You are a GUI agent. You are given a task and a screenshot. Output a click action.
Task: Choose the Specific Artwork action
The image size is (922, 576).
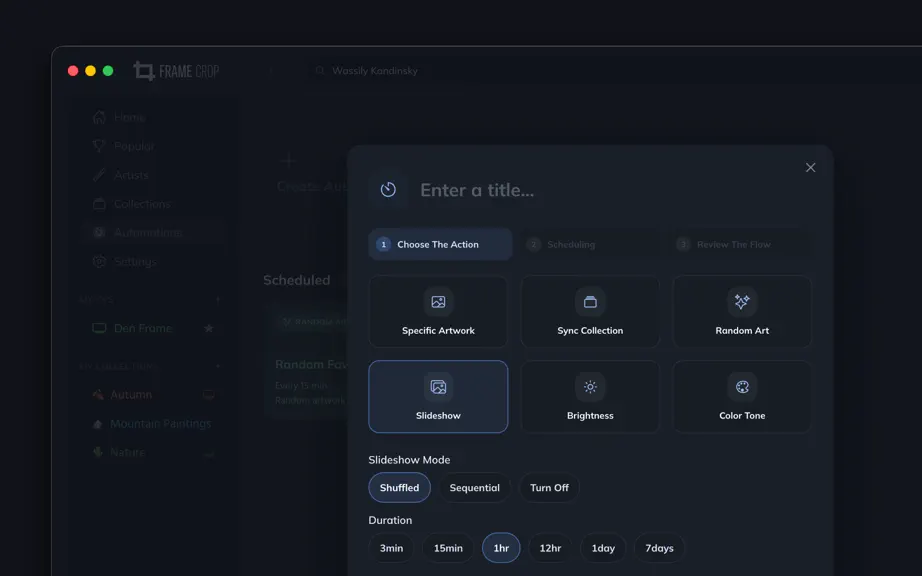(x=438, y=312)
